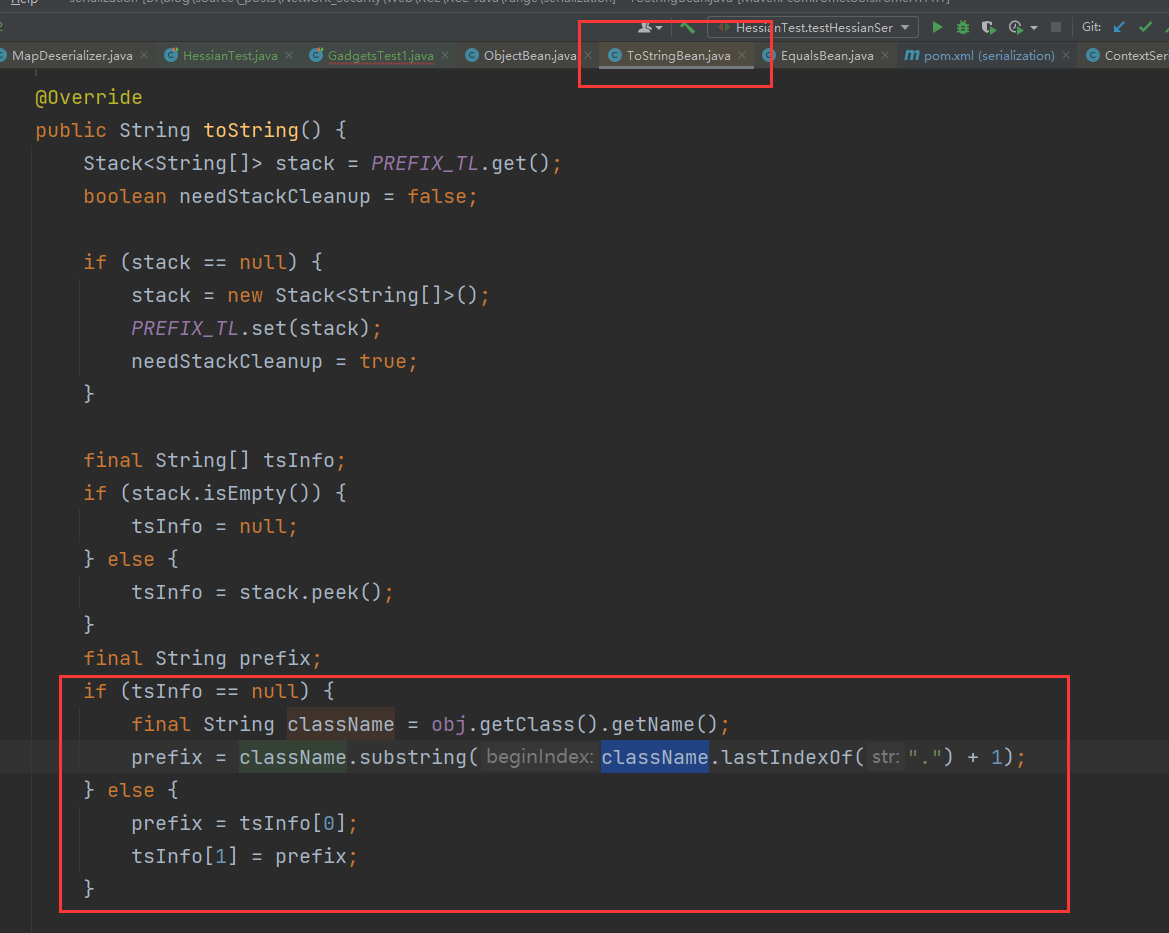Update project with the blue Git arrow

[x=1119, y=28]
